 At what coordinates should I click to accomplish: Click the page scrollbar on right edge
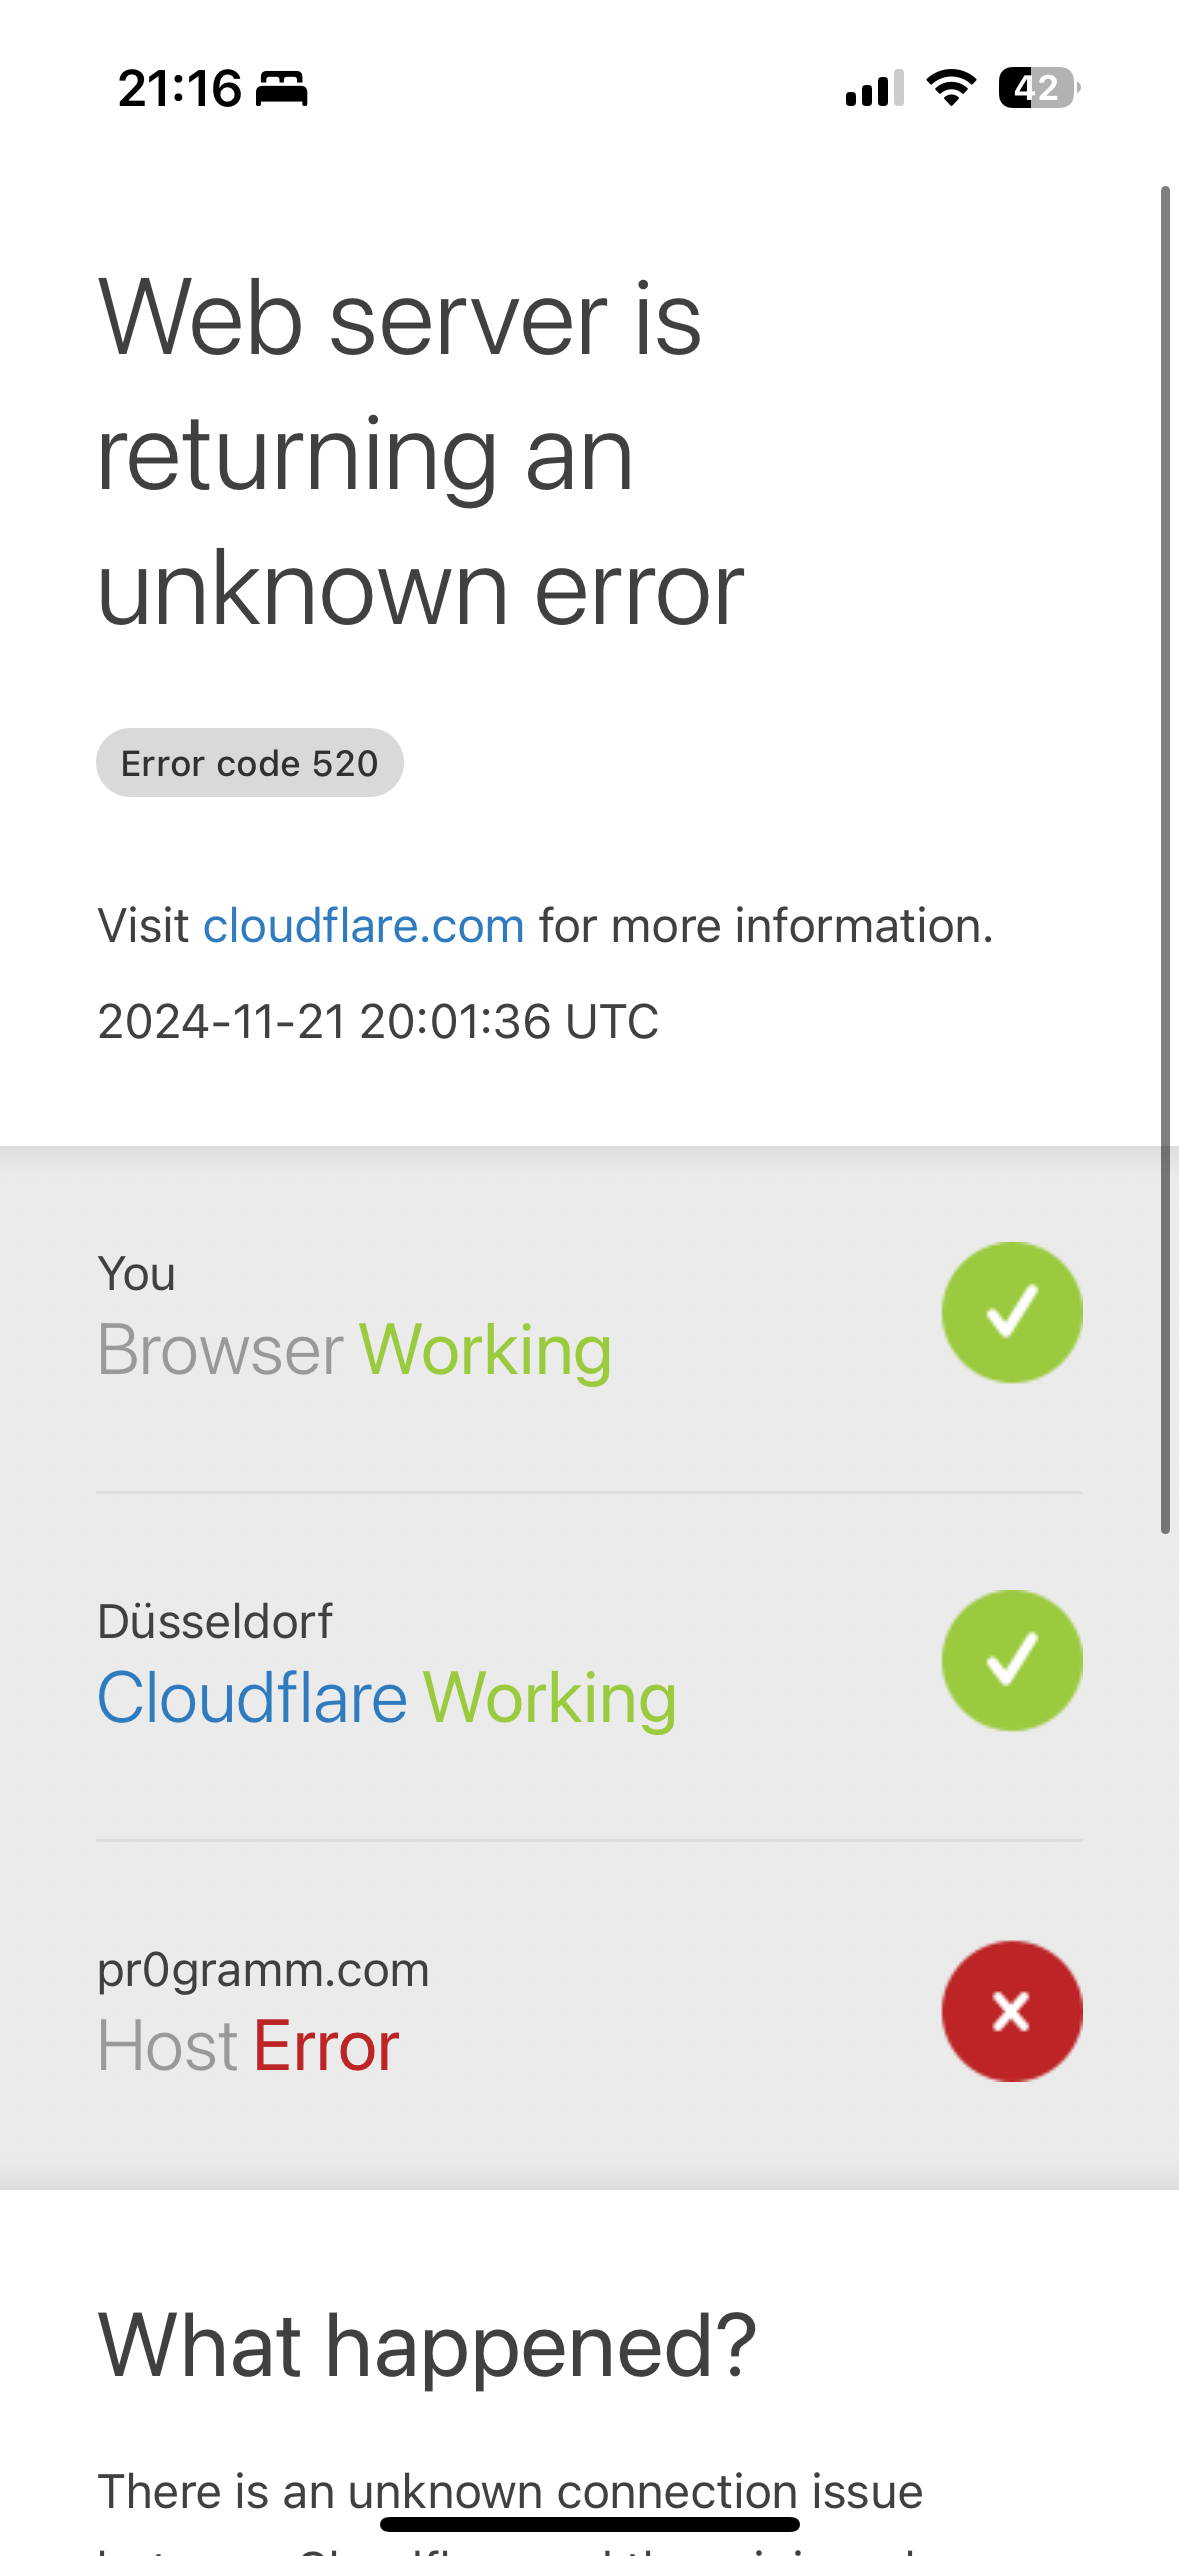[1165, 860]
